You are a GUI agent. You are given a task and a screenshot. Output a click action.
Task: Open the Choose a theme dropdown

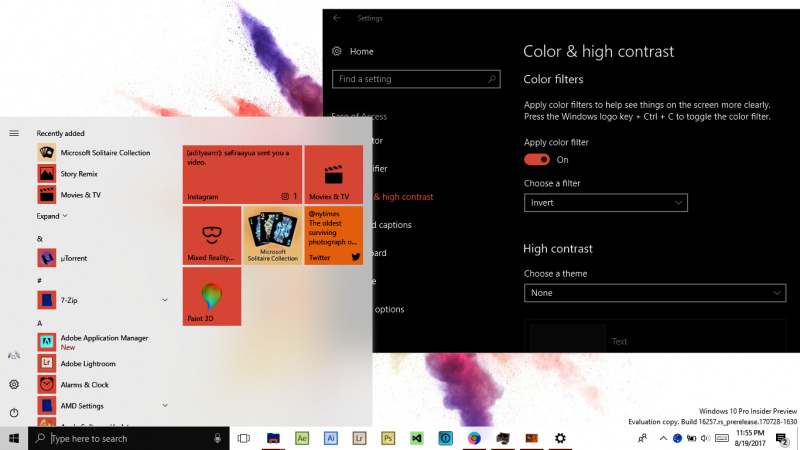[655, 293]
